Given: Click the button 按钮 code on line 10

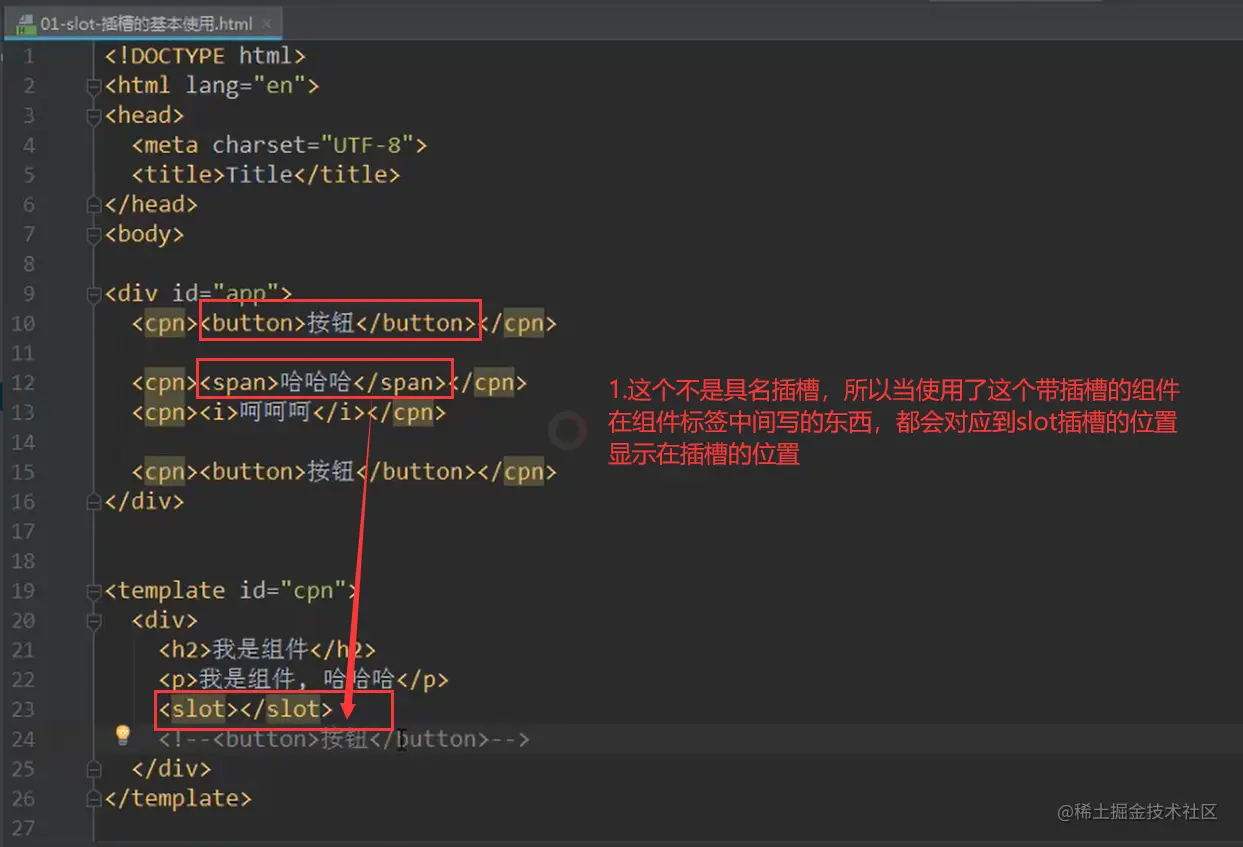Looking at the screenshot, I should click(x=339, y=323).
